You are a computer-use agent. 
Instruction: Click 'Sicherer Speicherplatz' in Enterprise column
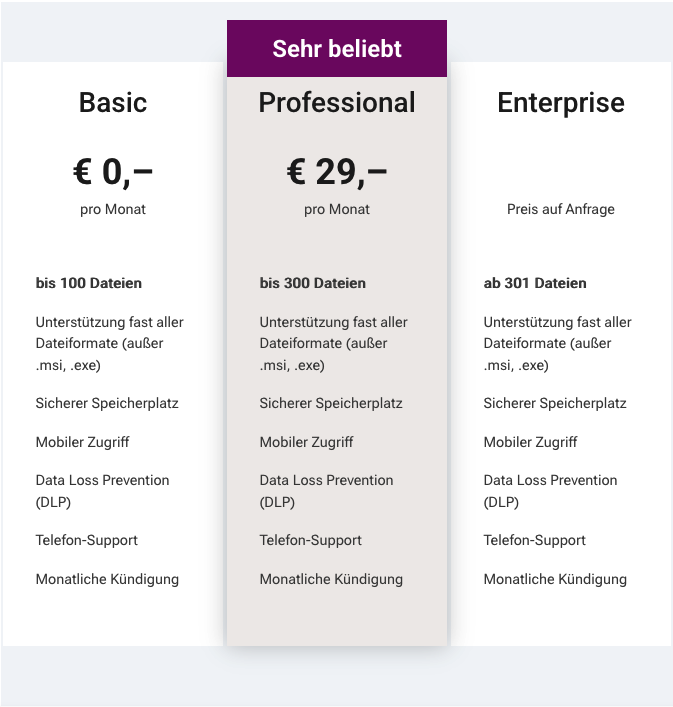point(555,403)
